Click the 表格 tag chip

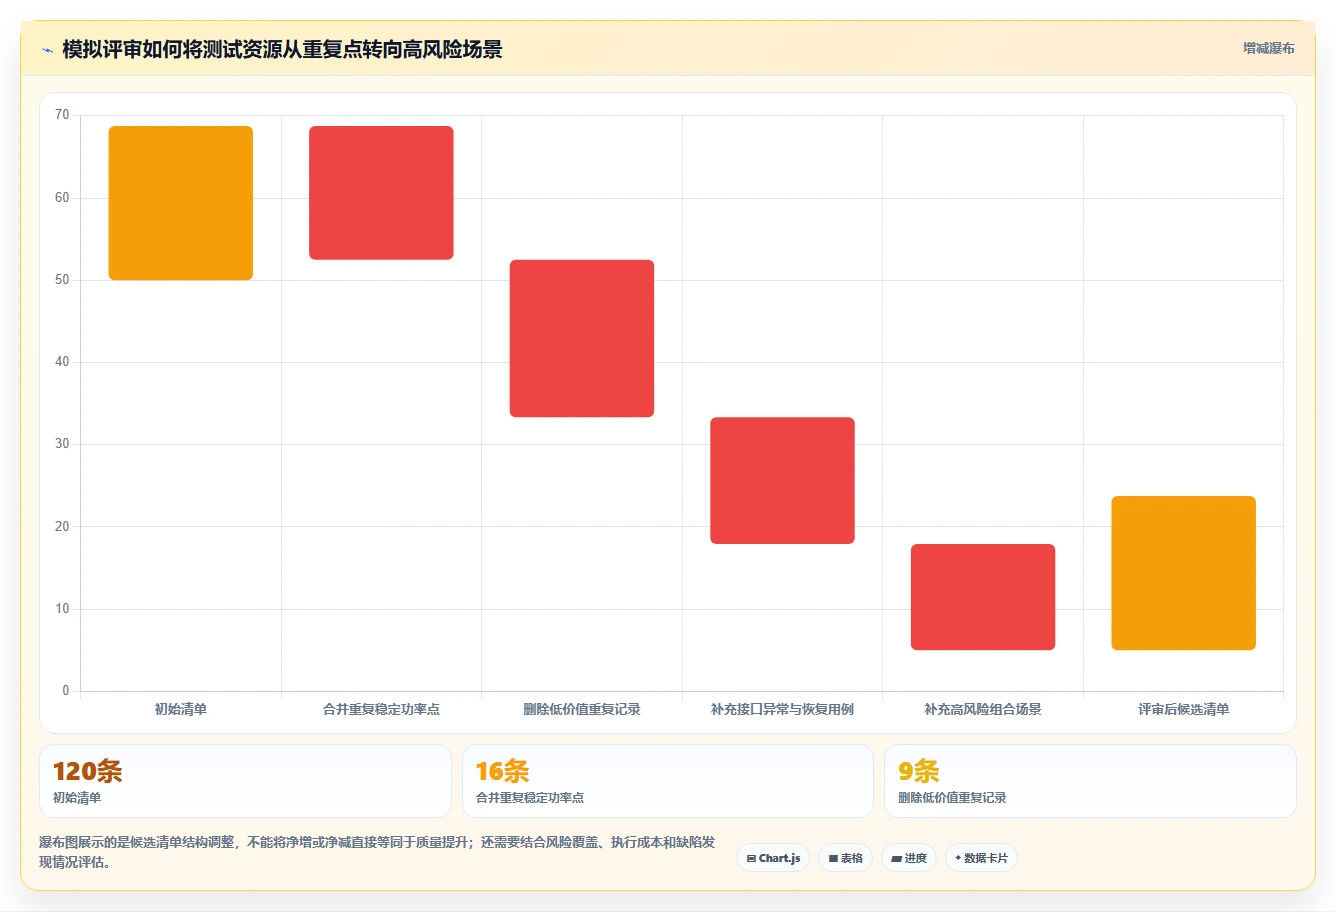845,858
